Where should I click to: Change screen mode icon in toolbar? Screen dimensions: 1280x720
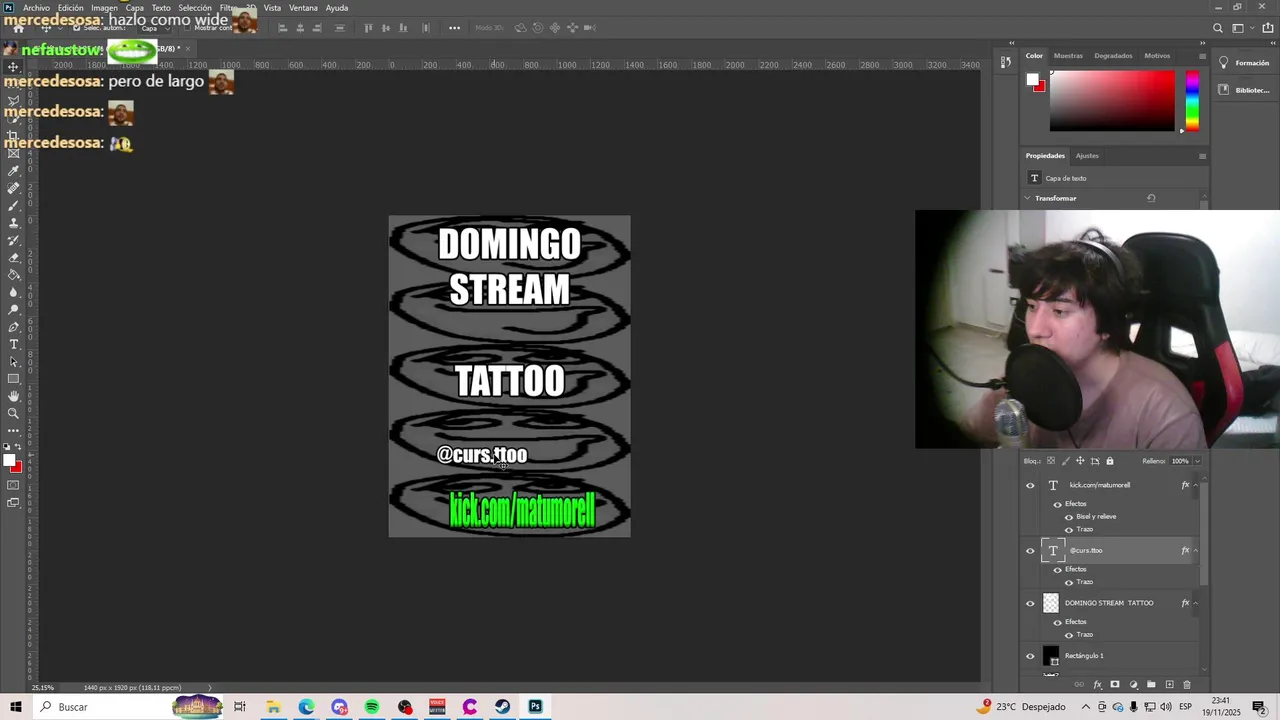pyautogui.click(x=13, y=503)
